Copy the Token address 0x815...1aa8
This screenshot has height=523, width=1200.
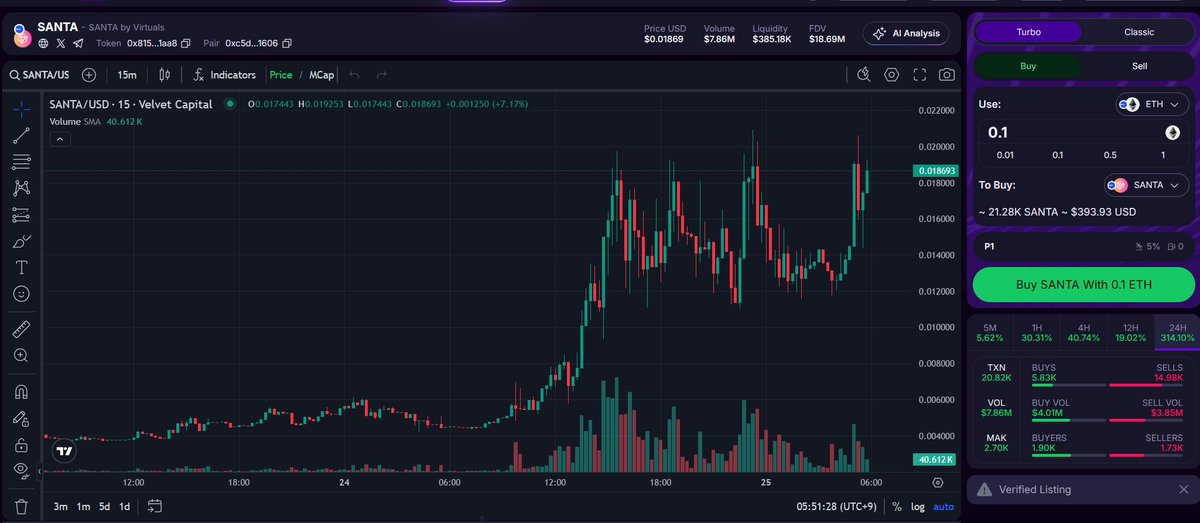tap(186, 43)
